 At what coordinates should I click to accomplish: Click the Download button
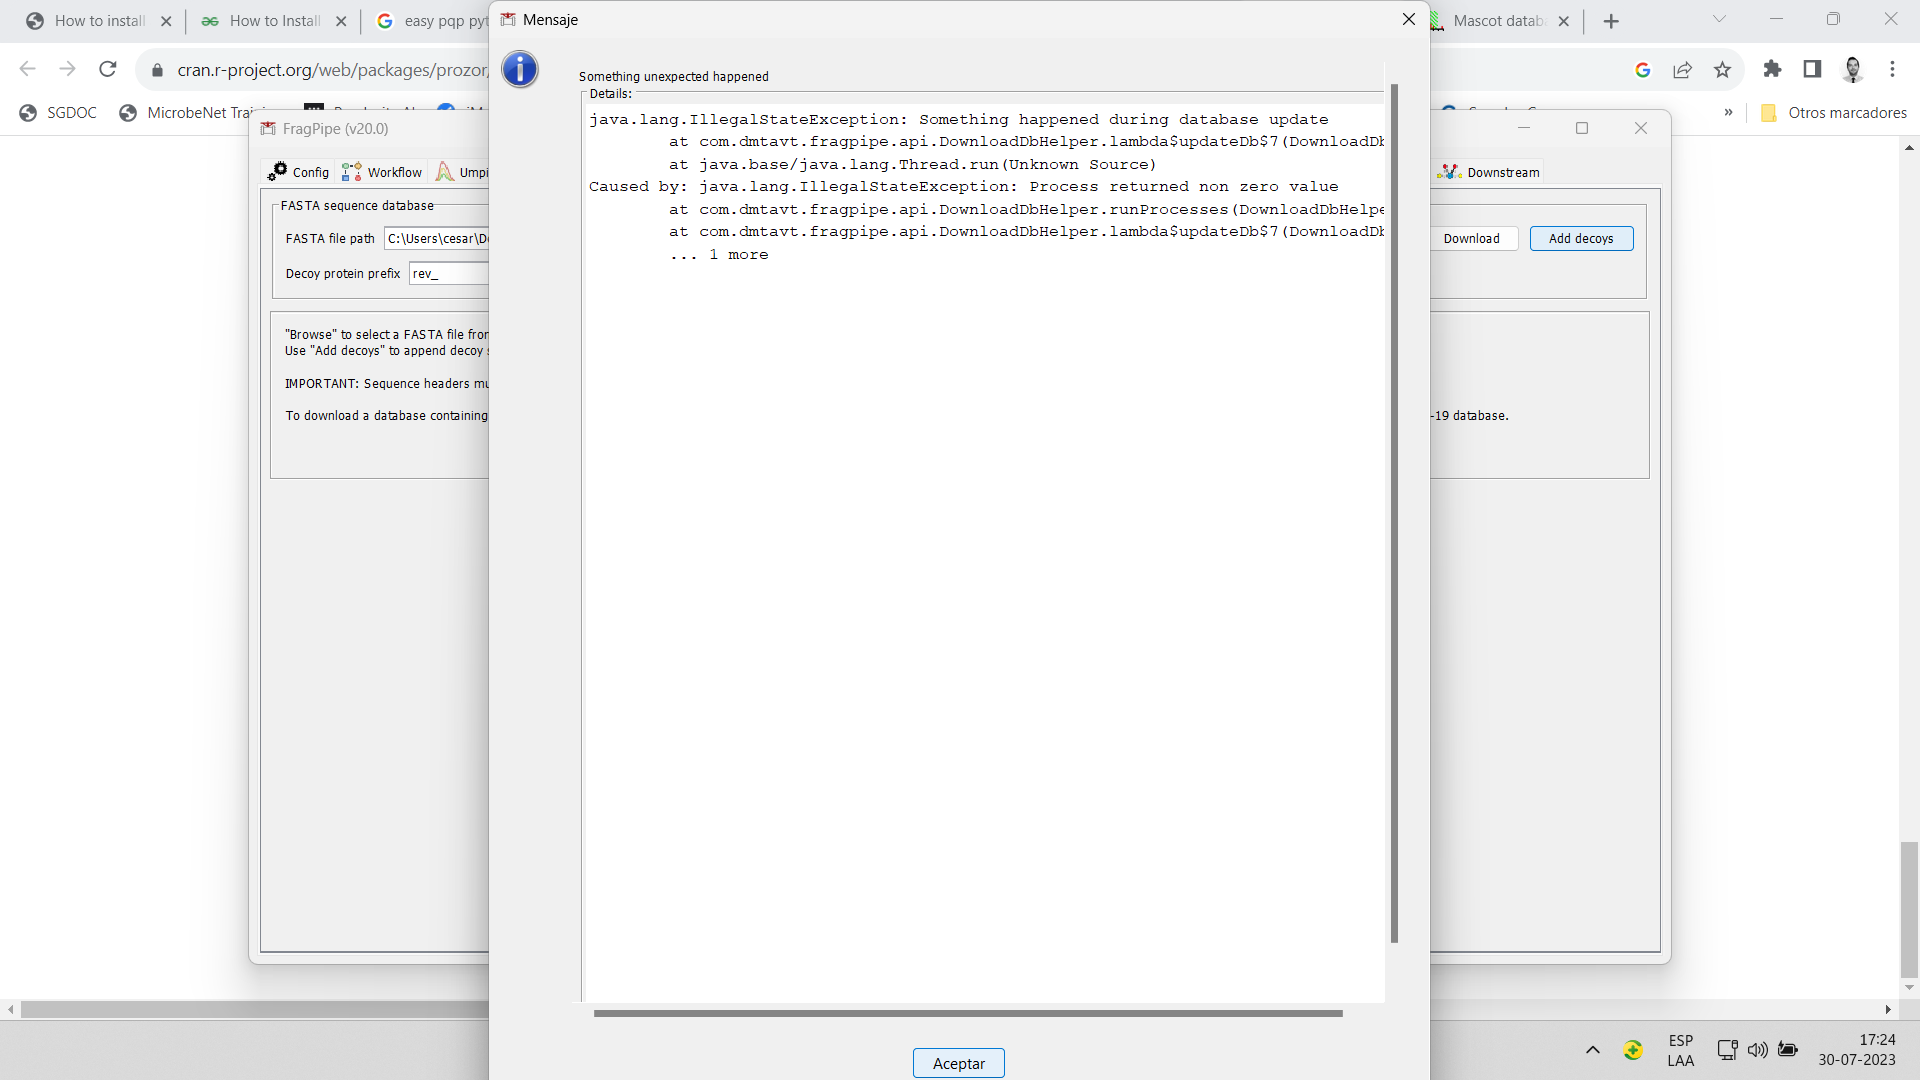pyautogui.click(x=1472, y=238)
